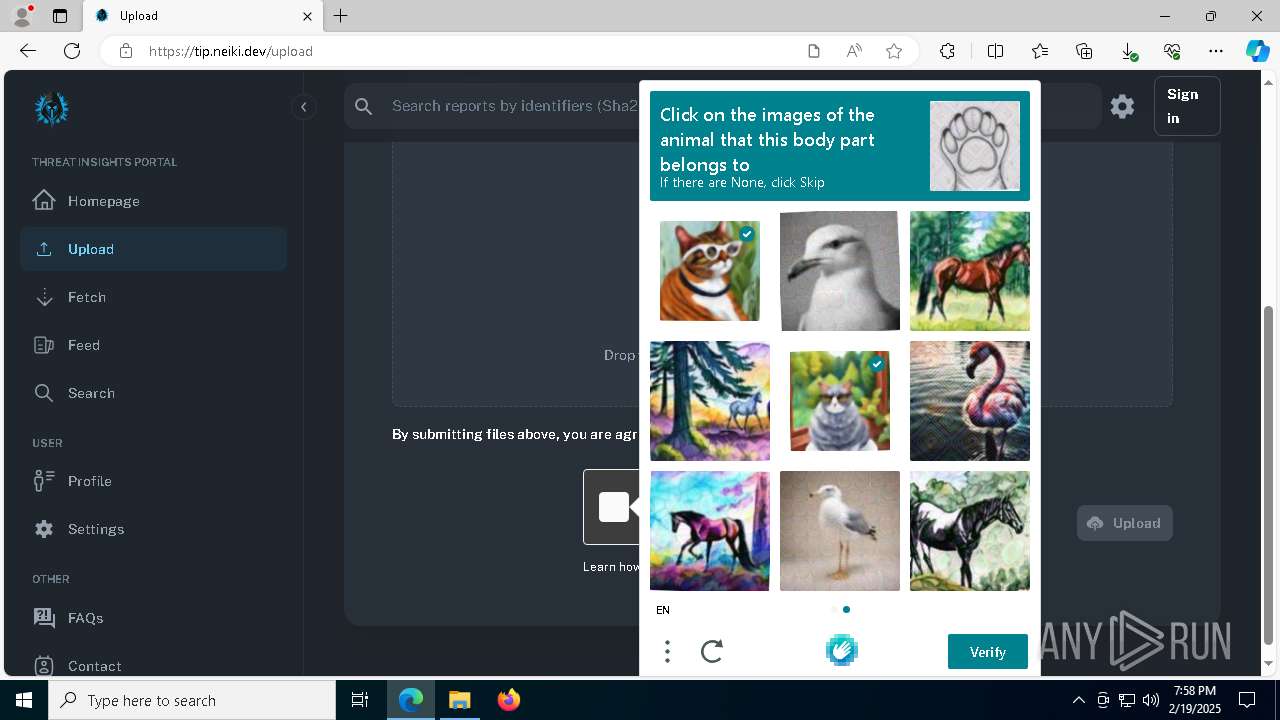Click the taskbar Type here to search box
1280x720 pixels.
tap(192, 700)
